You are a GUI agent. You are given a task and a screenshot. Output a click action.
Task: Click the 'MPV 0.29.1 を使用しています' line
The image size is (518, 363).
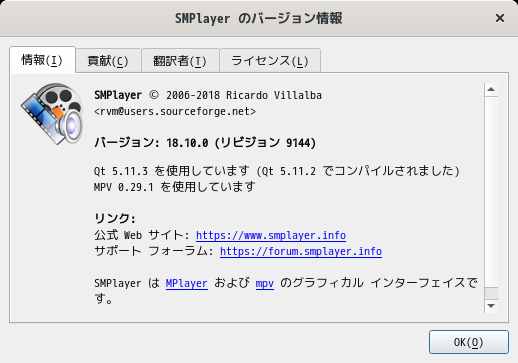(x=175, y=187)
